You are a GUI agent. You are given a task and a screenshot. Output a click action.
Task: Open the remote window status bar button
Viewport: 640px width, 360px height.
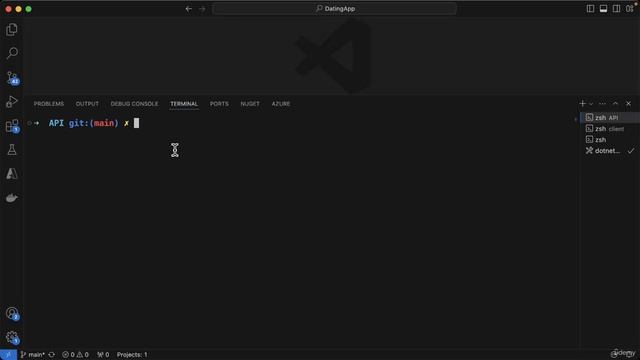tap(8, 355)
